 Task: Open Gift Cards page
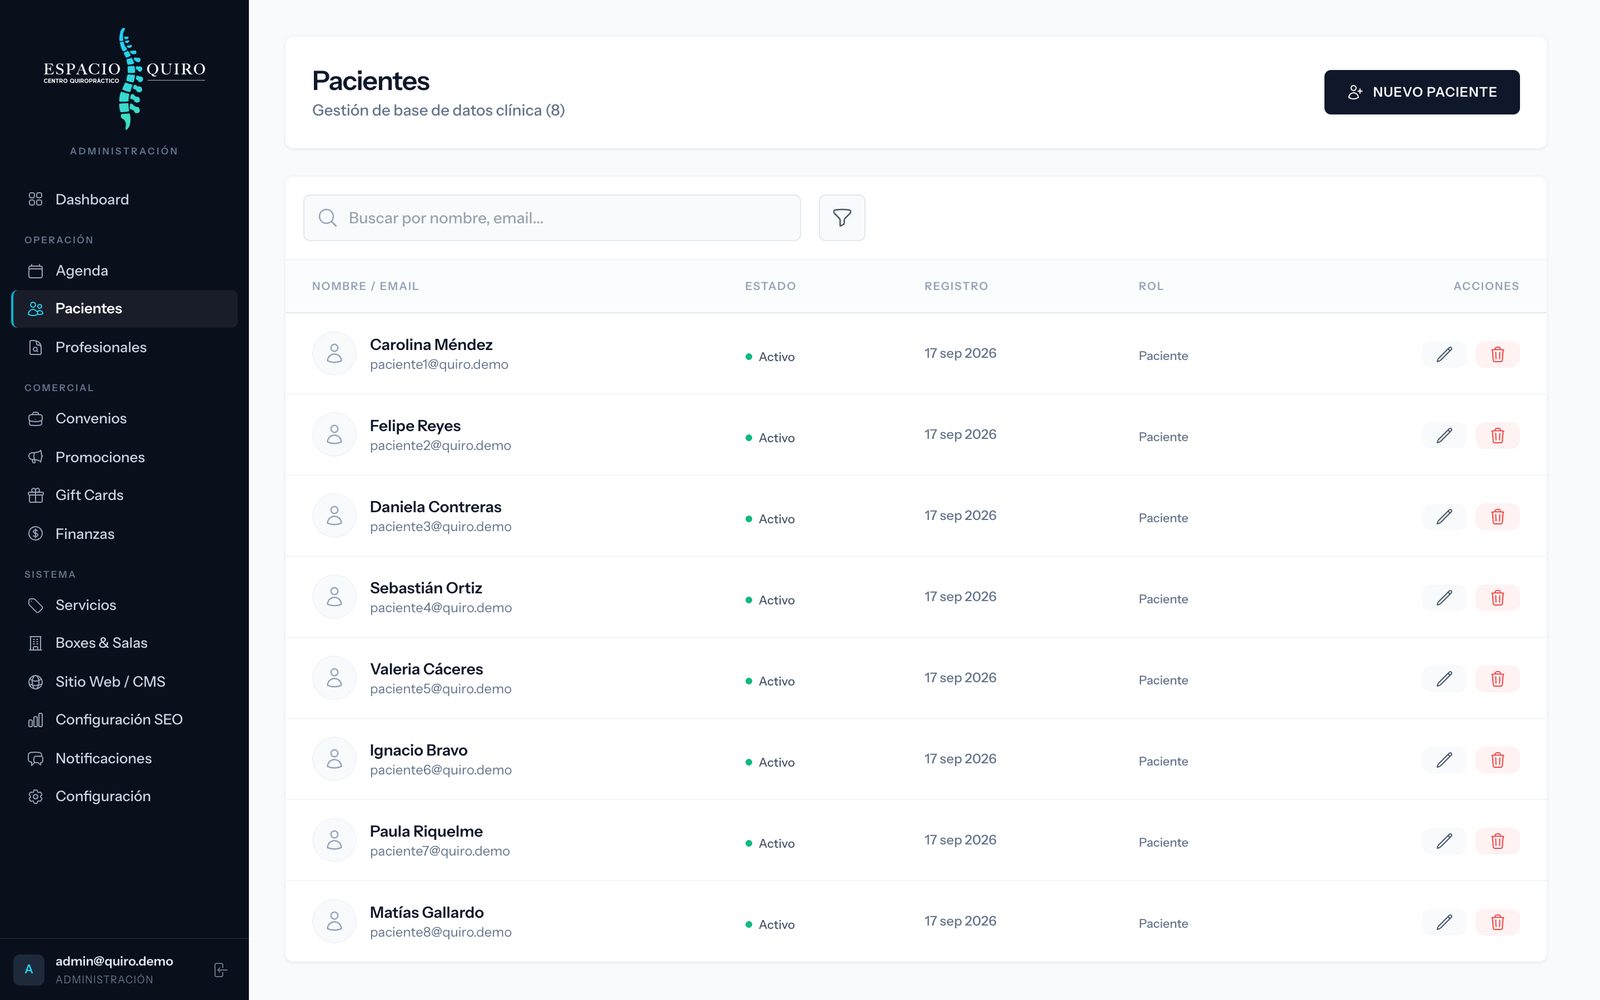[x=124, y=495]
